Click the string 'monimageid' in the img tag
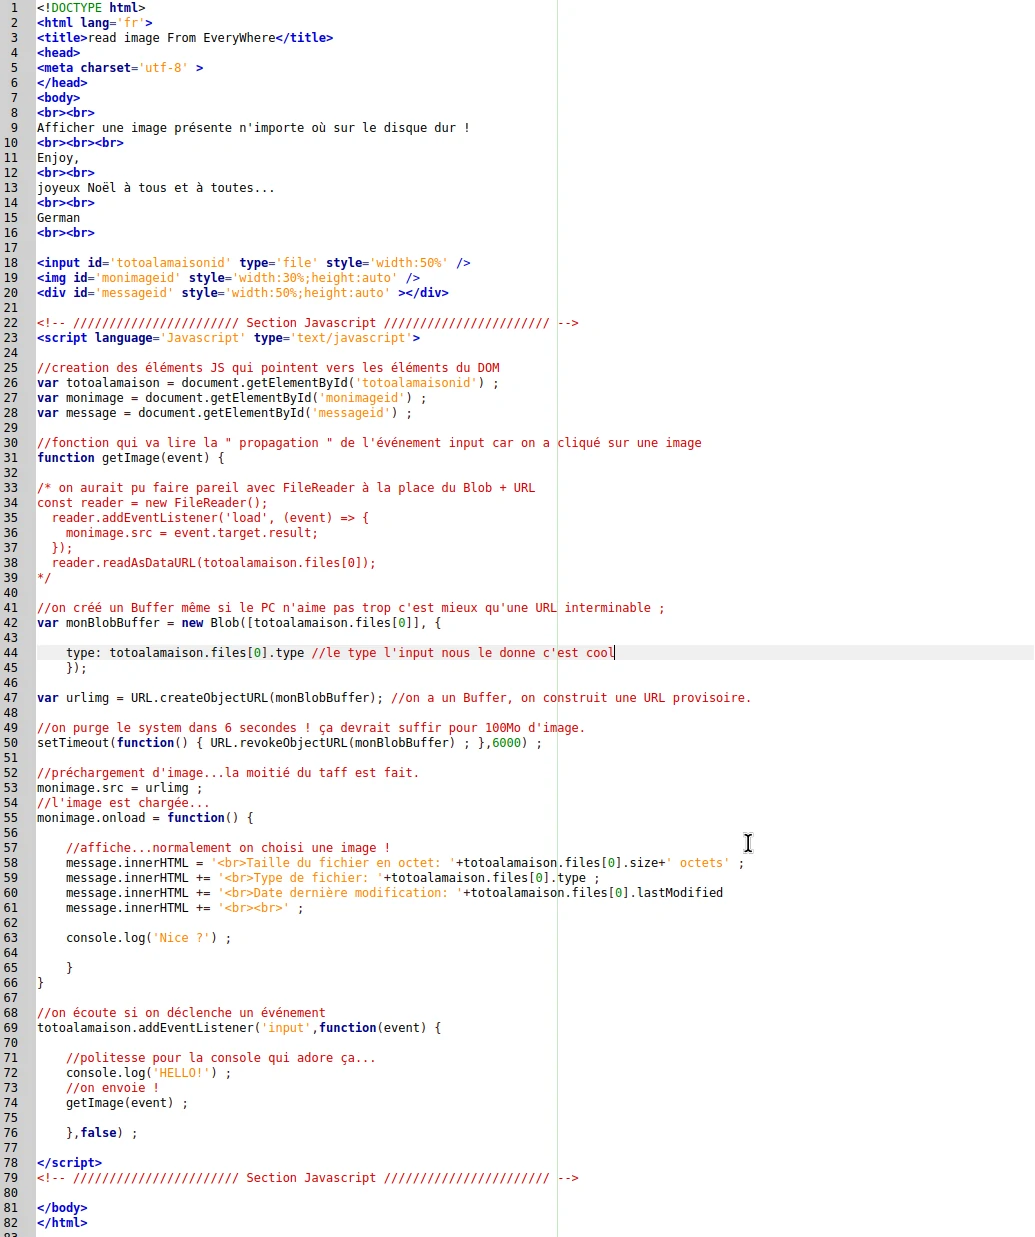This screenshot has height=1237, width=1035. pos(138,278)
